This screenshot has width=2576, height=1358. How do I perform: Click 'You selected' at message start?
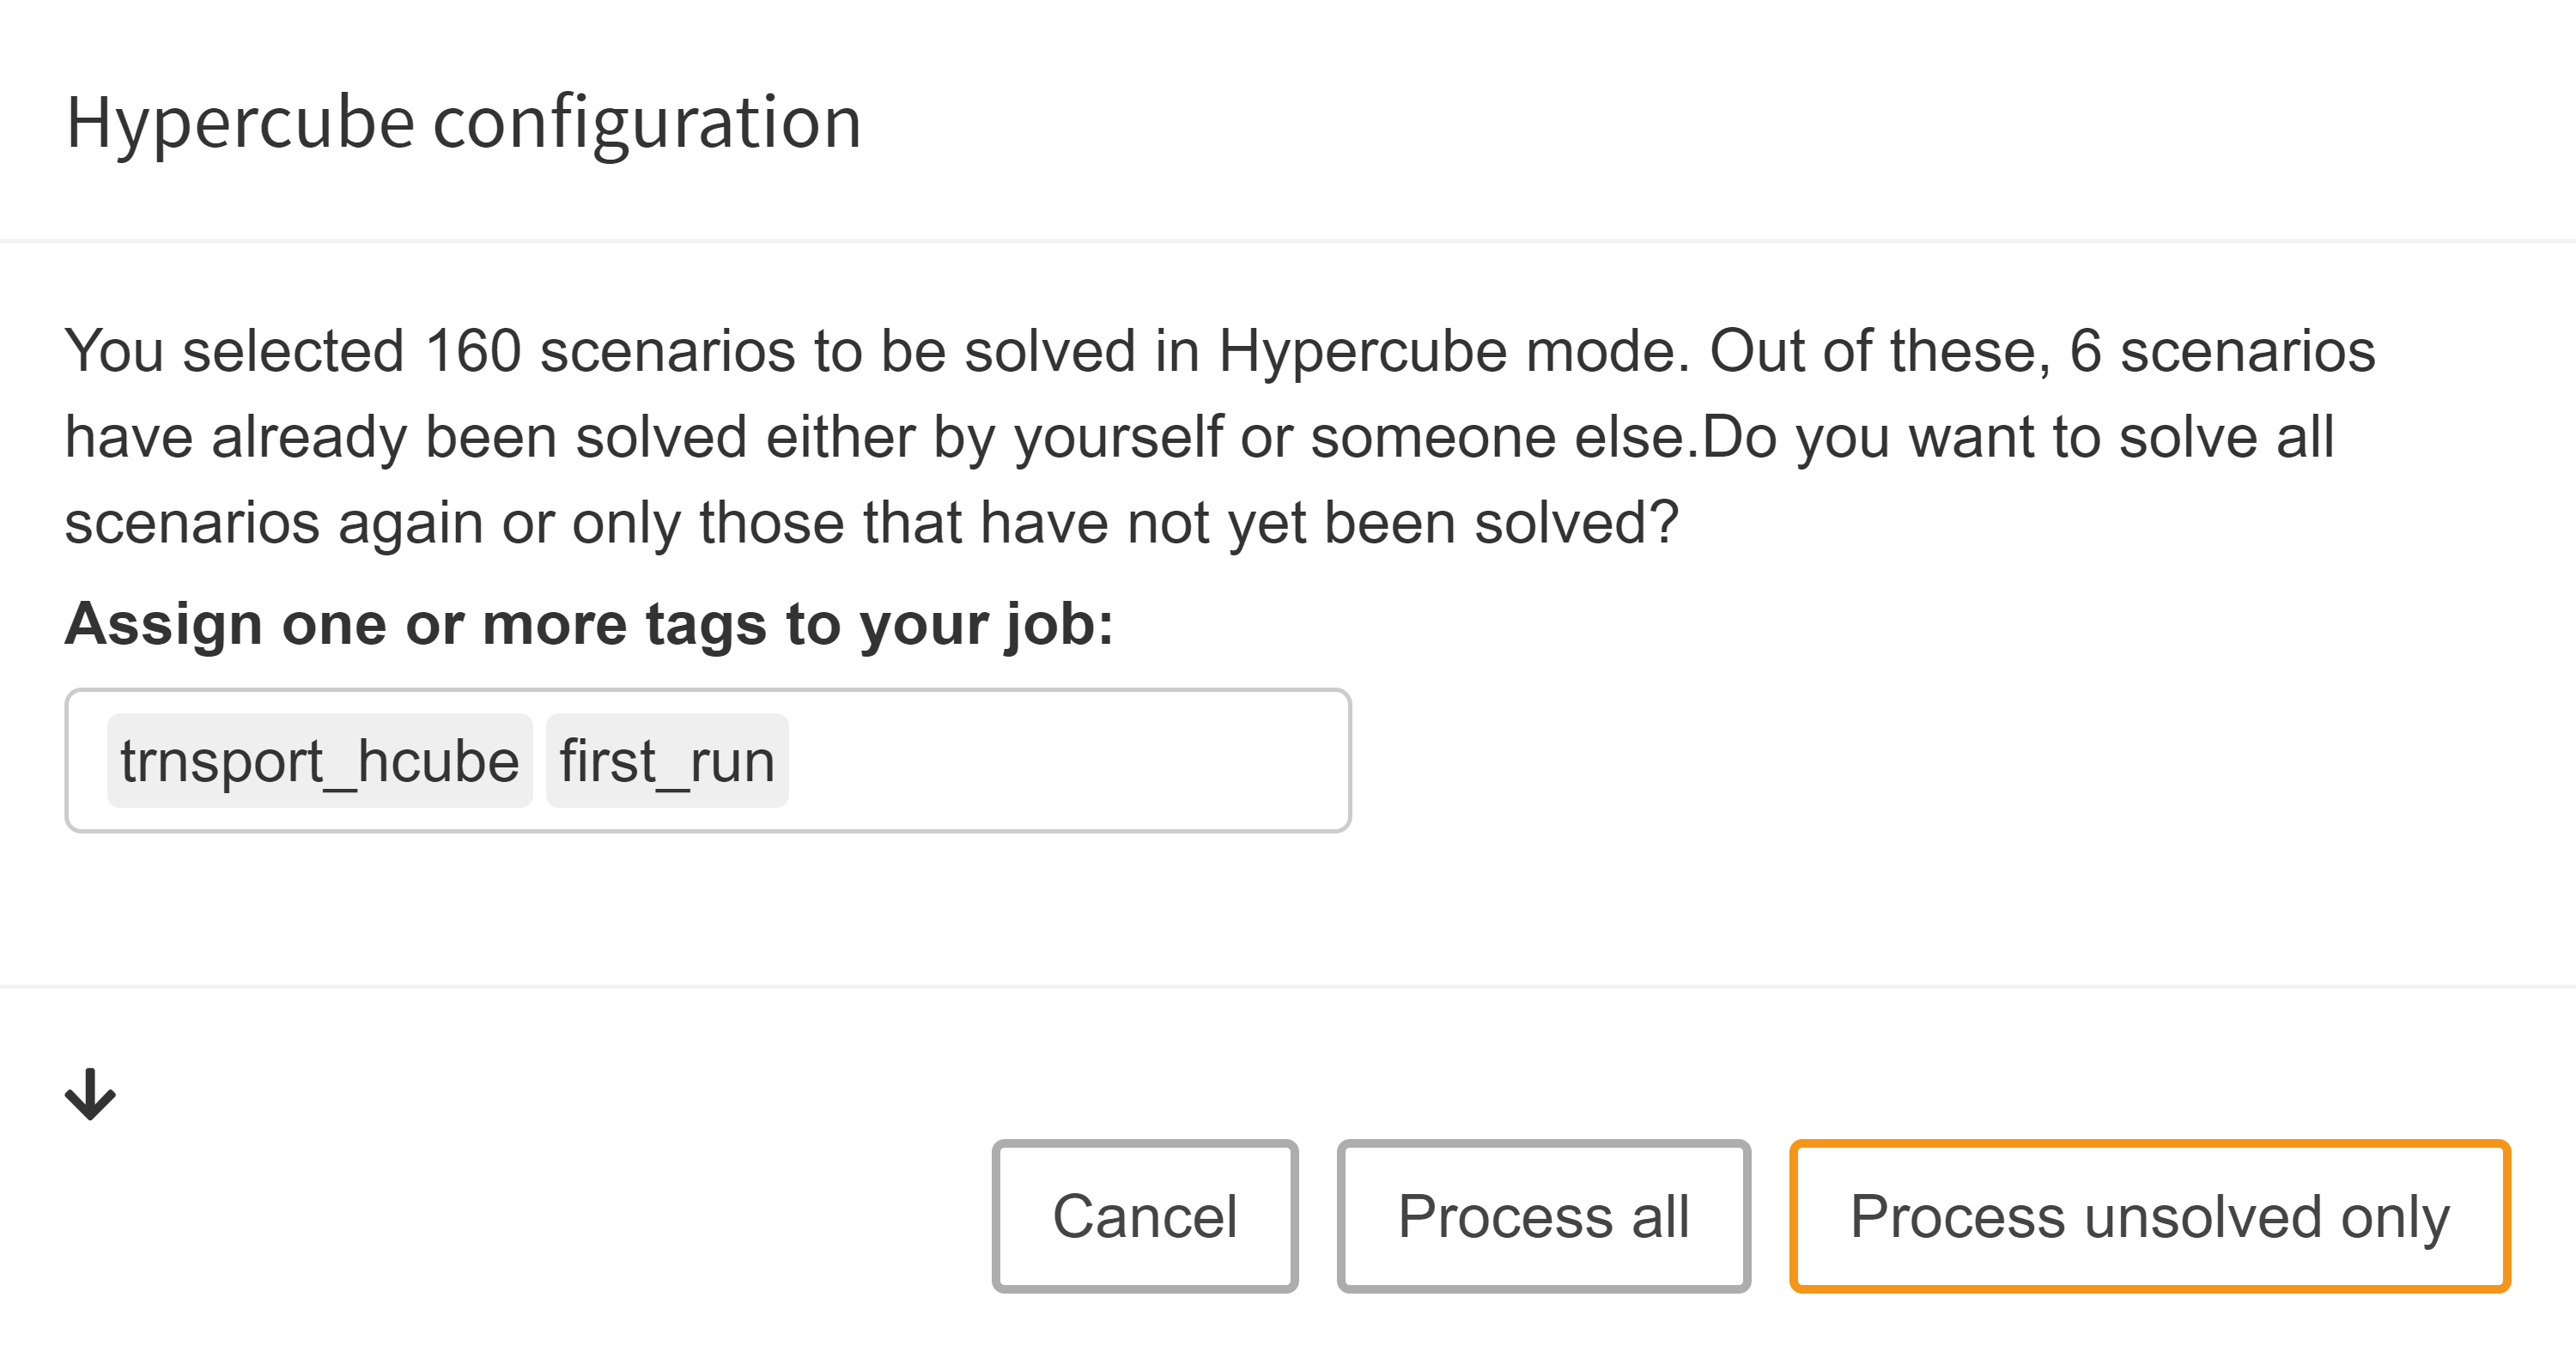tap(234, 351)
